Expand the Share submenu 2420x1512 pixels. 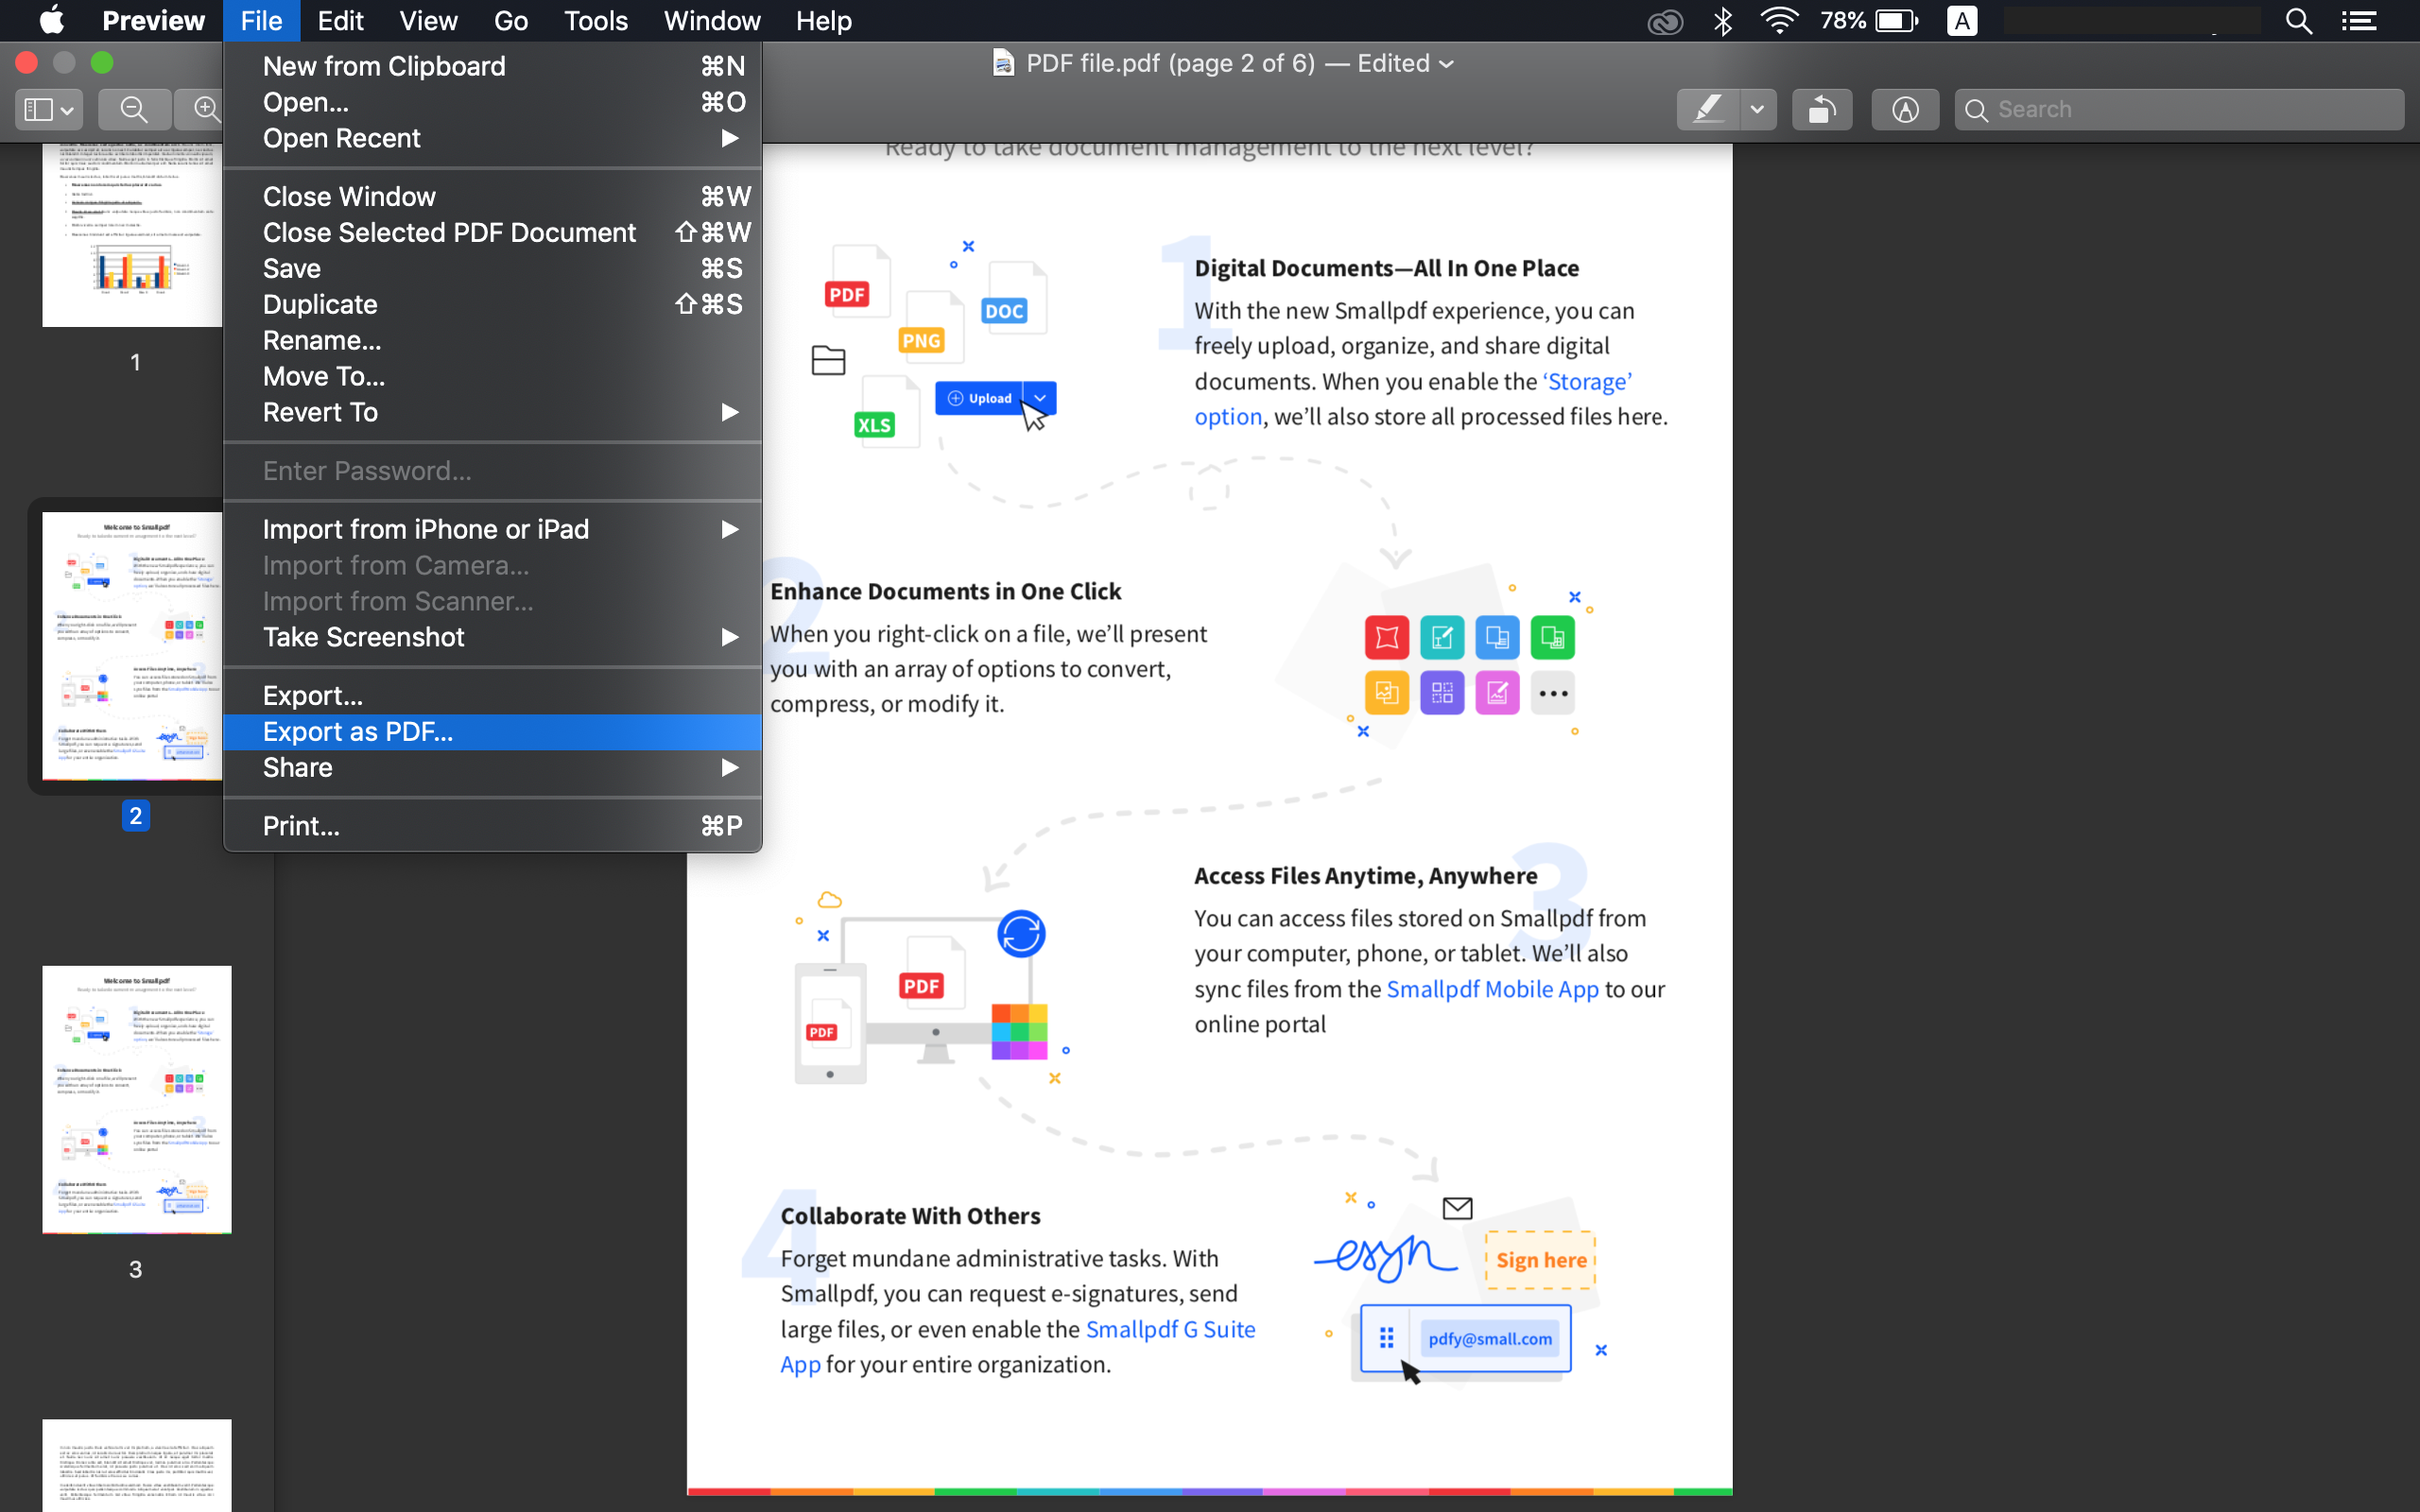click(x=492, y=767)
